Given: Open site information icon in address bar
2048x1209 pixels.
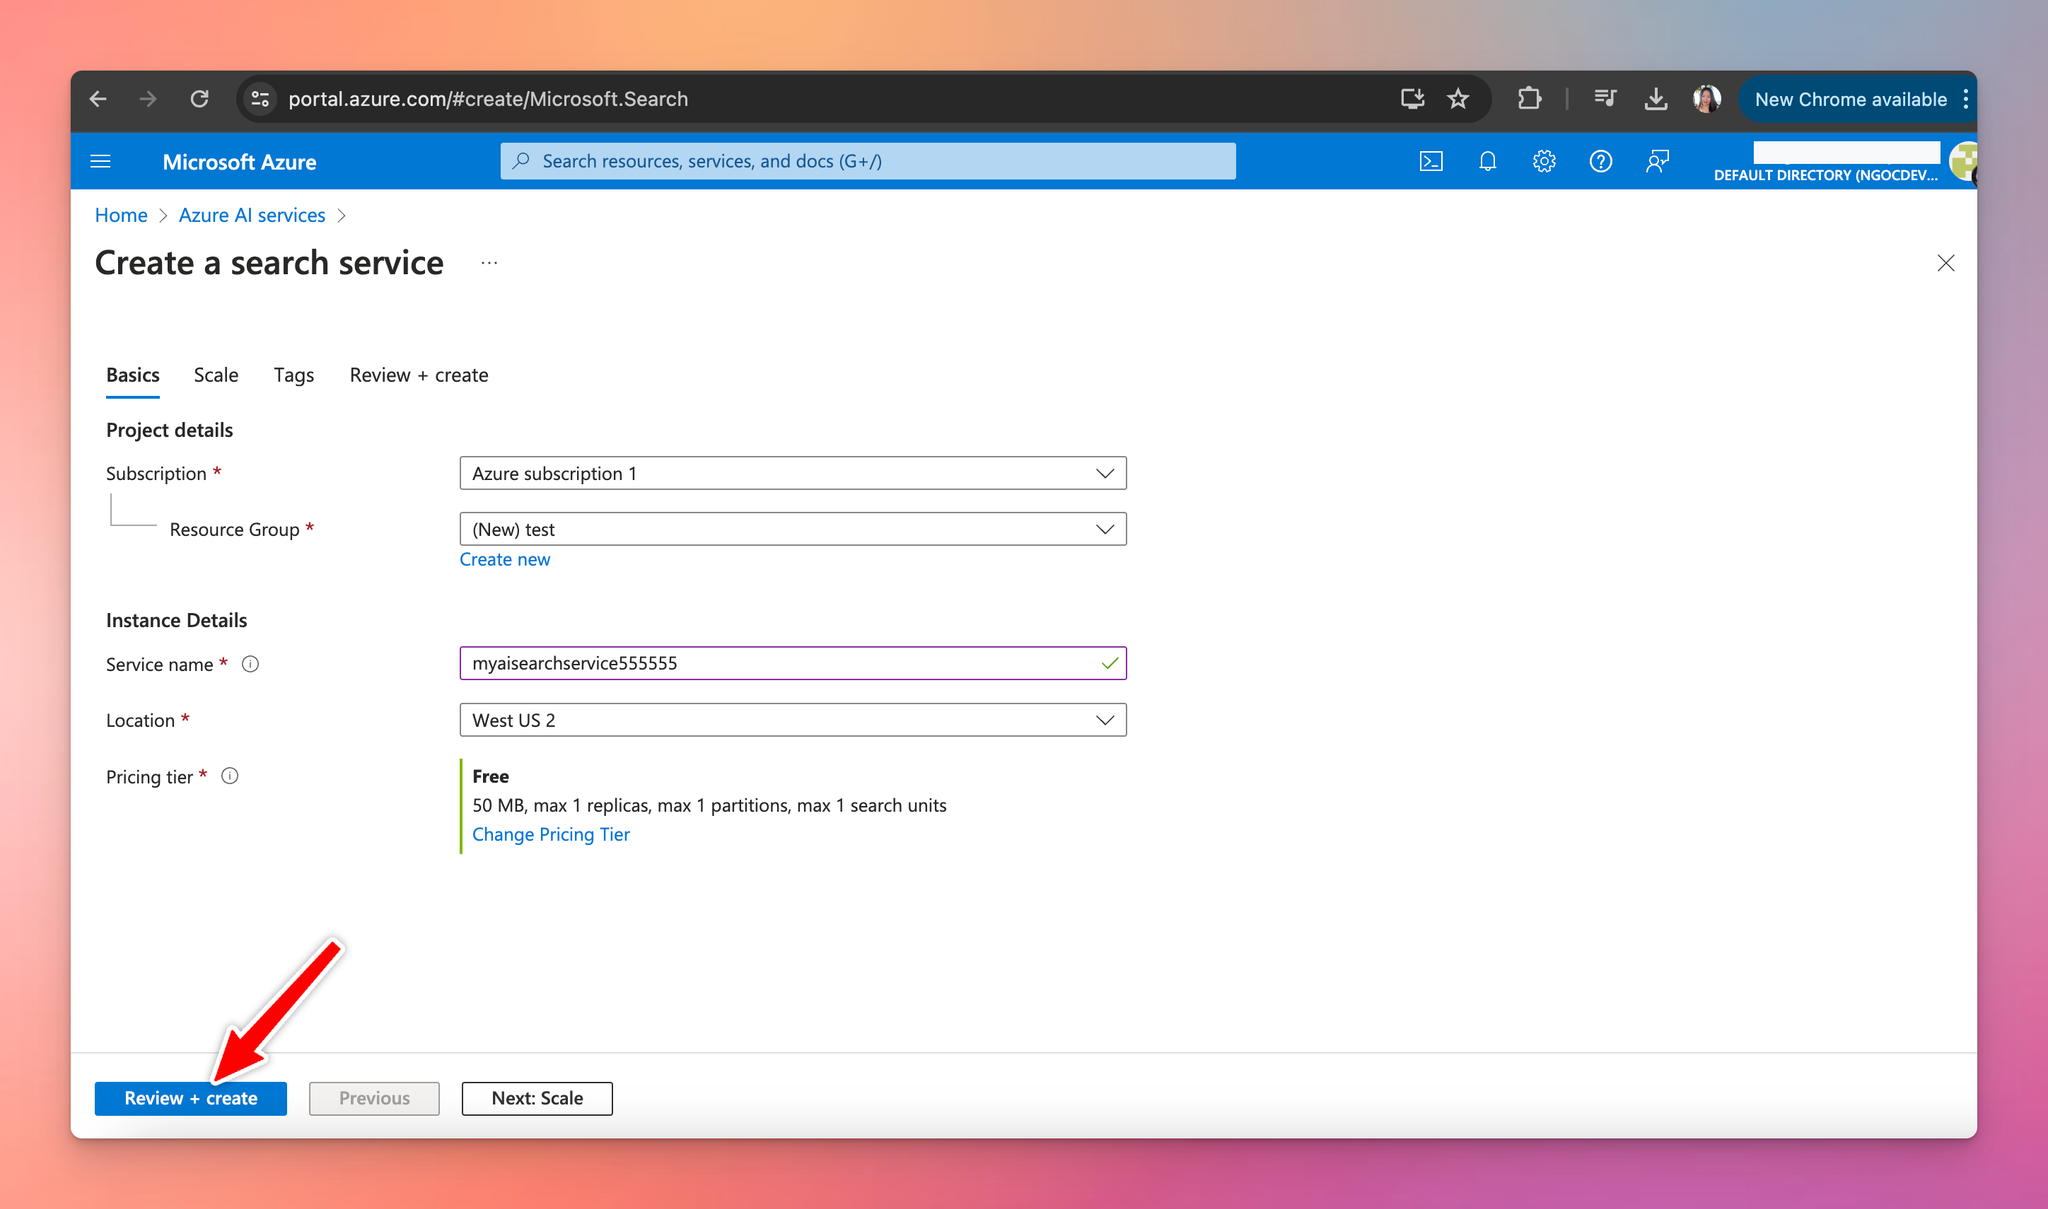Looking at the screenshot, I should pos(260,99).
